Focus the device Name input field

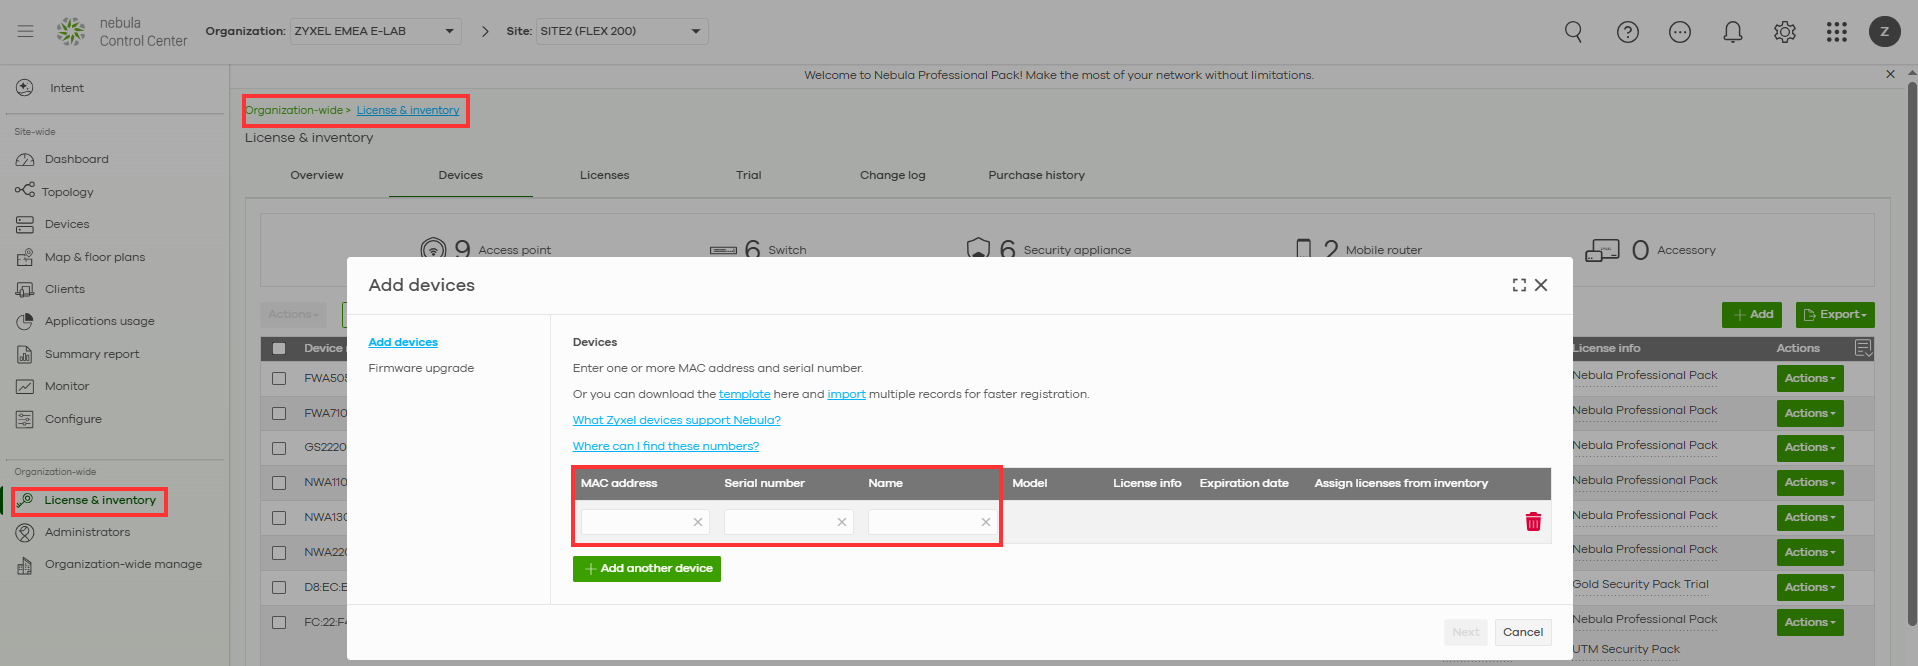pyautogui.click(x=933, y=522)
